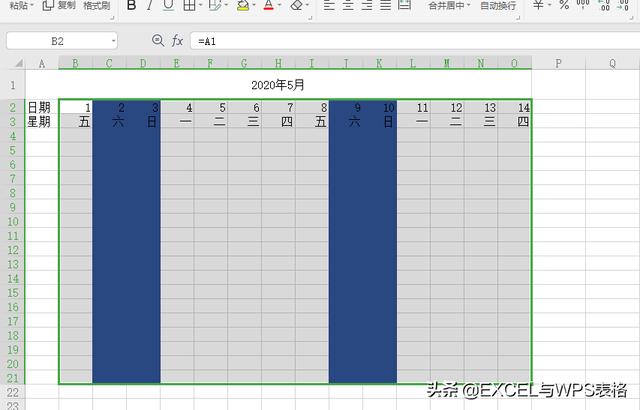Apply cell borders with the border icon
The width and height of the screenshot is (640, 410).
[x=189, y=5]
